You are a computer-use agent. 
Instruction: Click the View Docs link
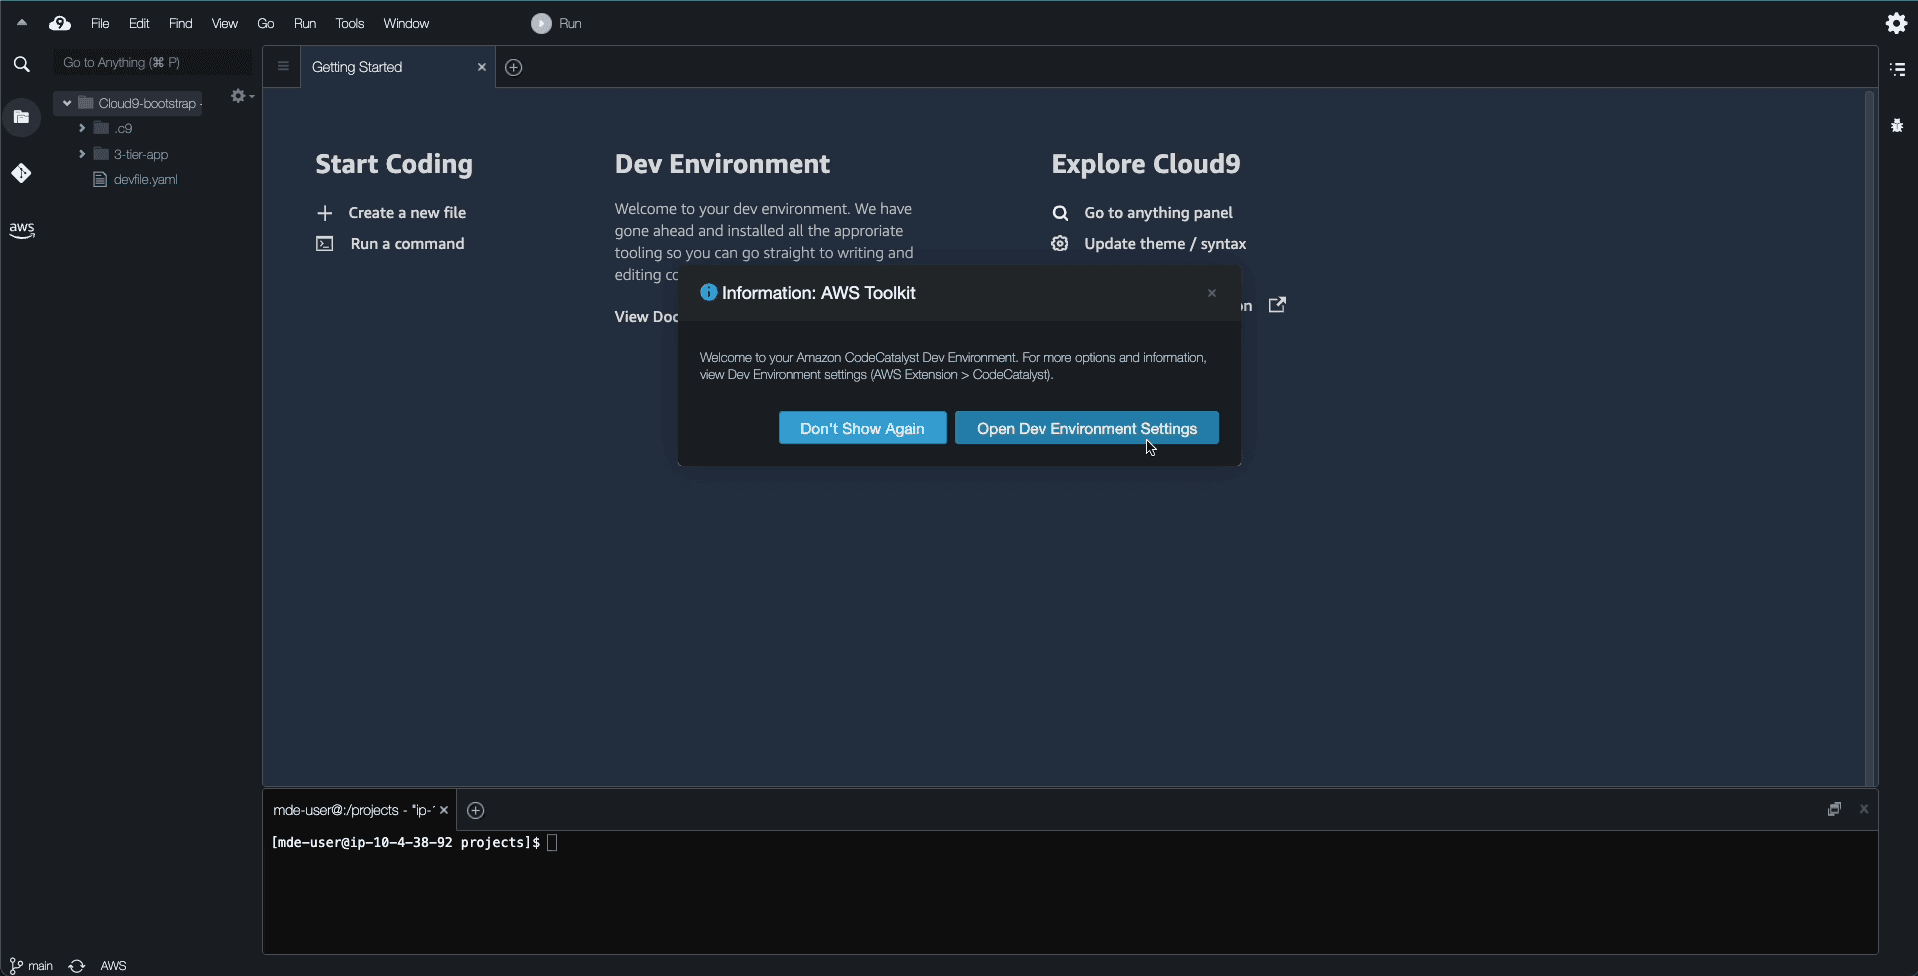coord(646,317)
